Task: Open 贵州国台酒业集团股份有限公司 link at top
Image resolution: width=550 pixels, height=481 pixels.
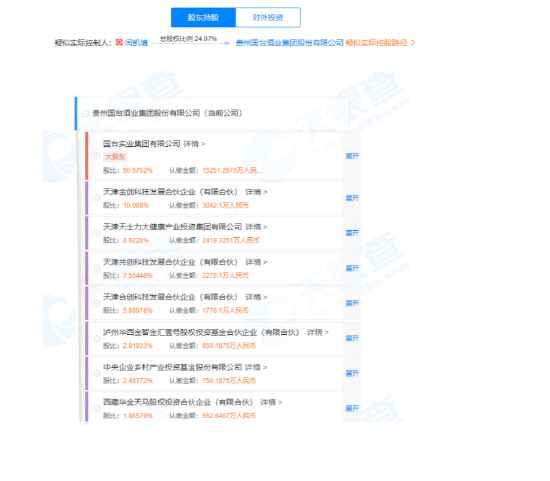Action: [289, 43]
